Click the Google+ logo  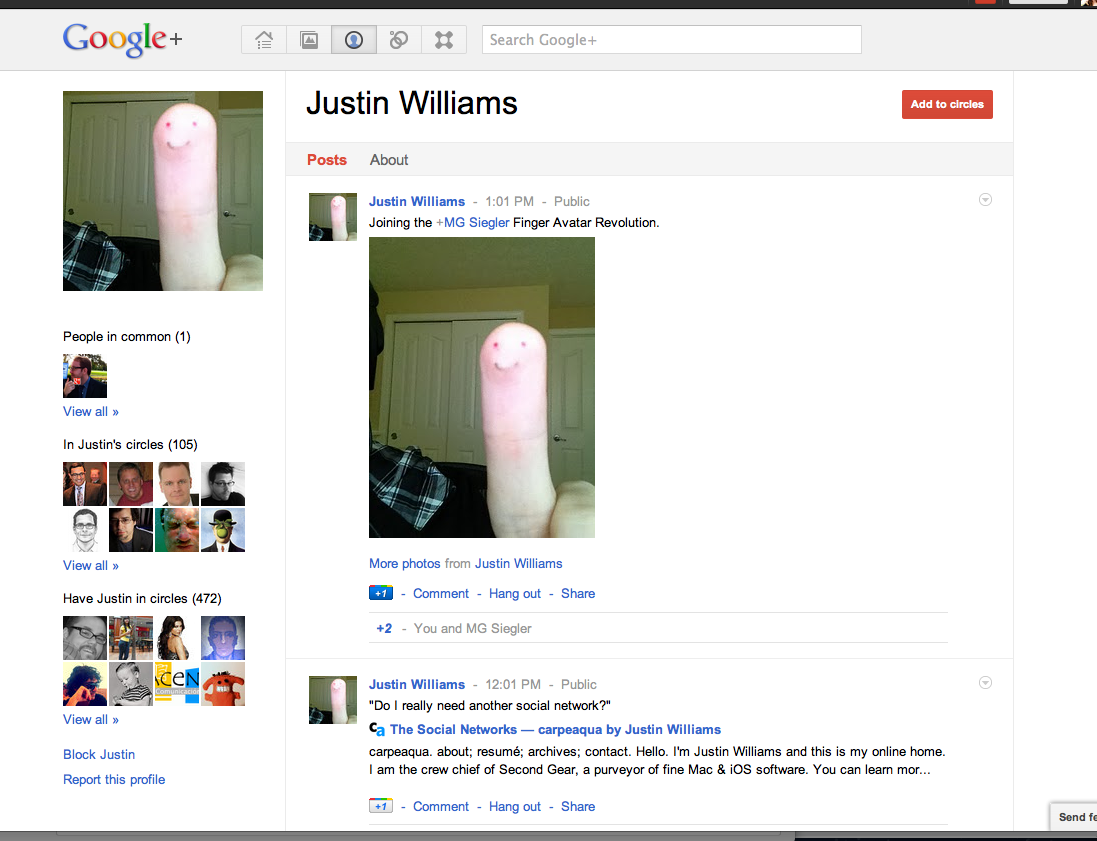pyautogui.click(x=122, y=39)
